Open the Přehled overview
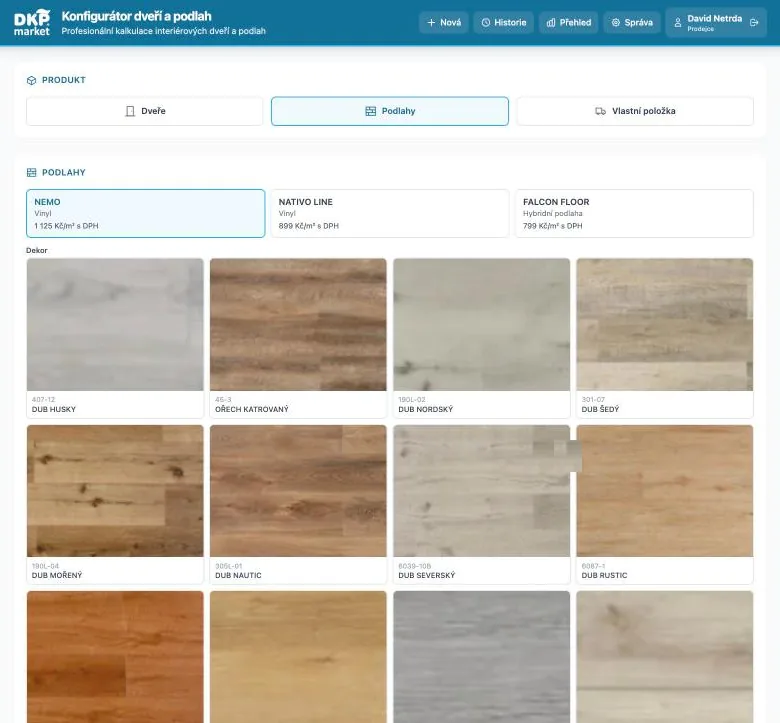 pos(569,22)
